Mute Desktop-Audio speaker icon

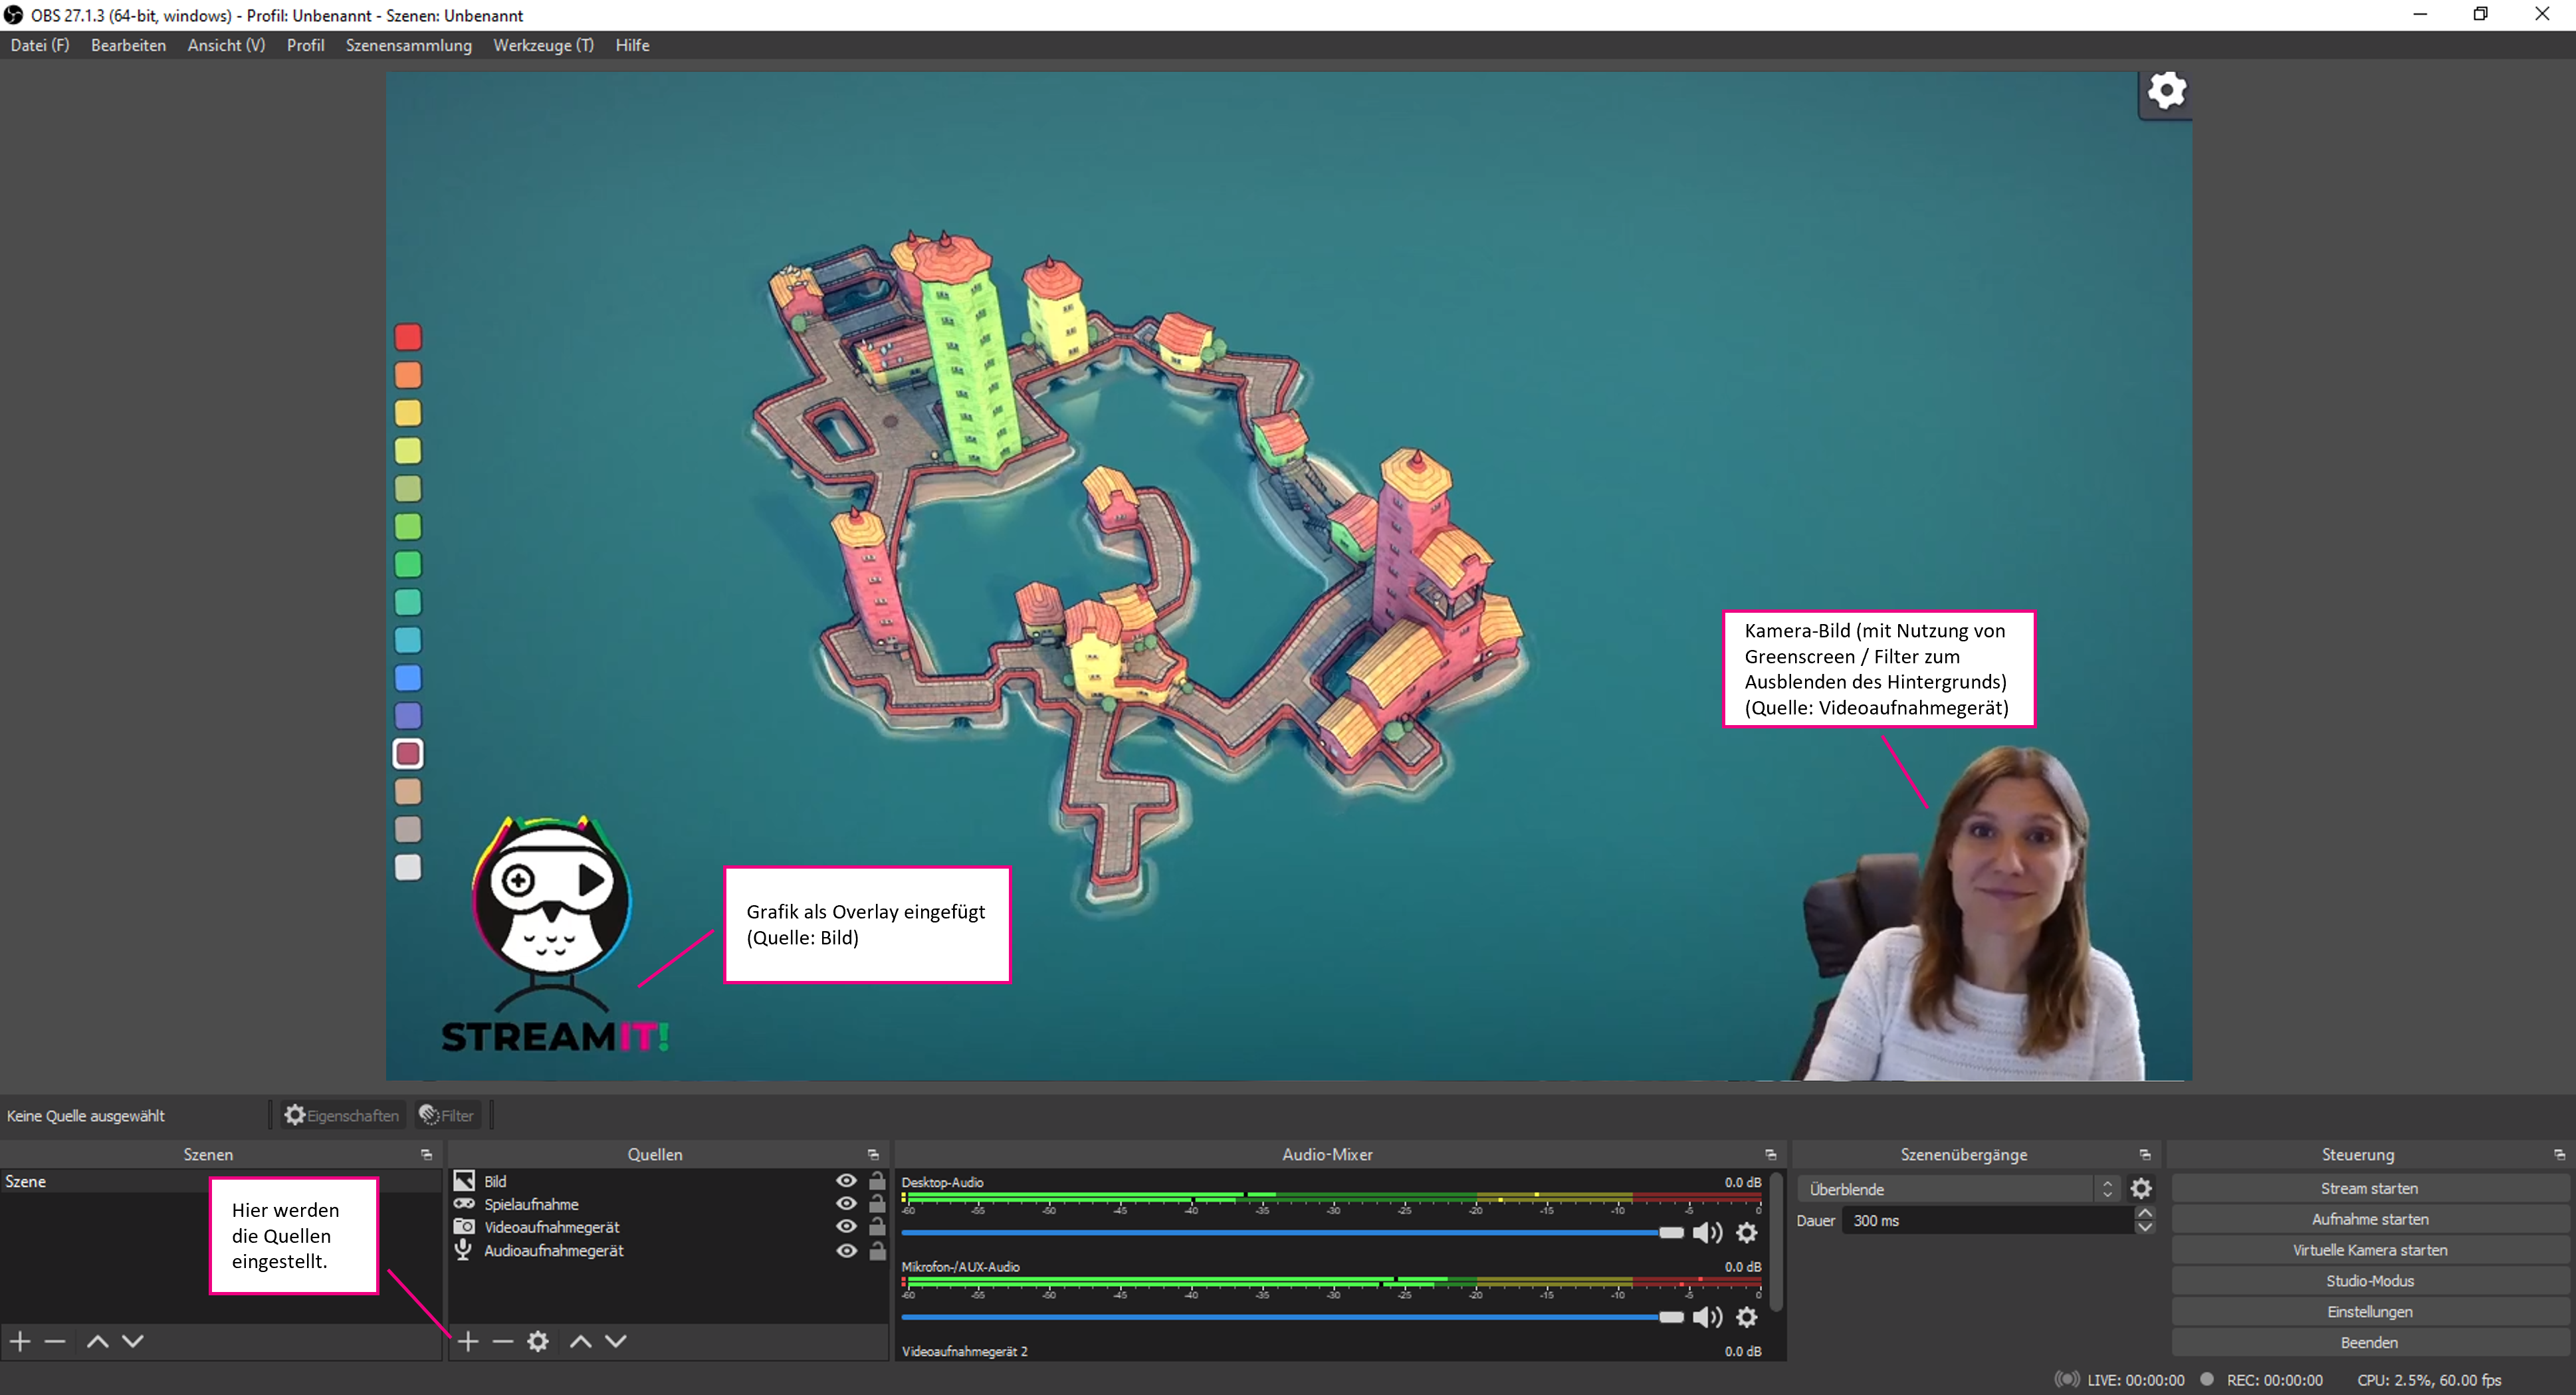(x=1707, y=1232)
